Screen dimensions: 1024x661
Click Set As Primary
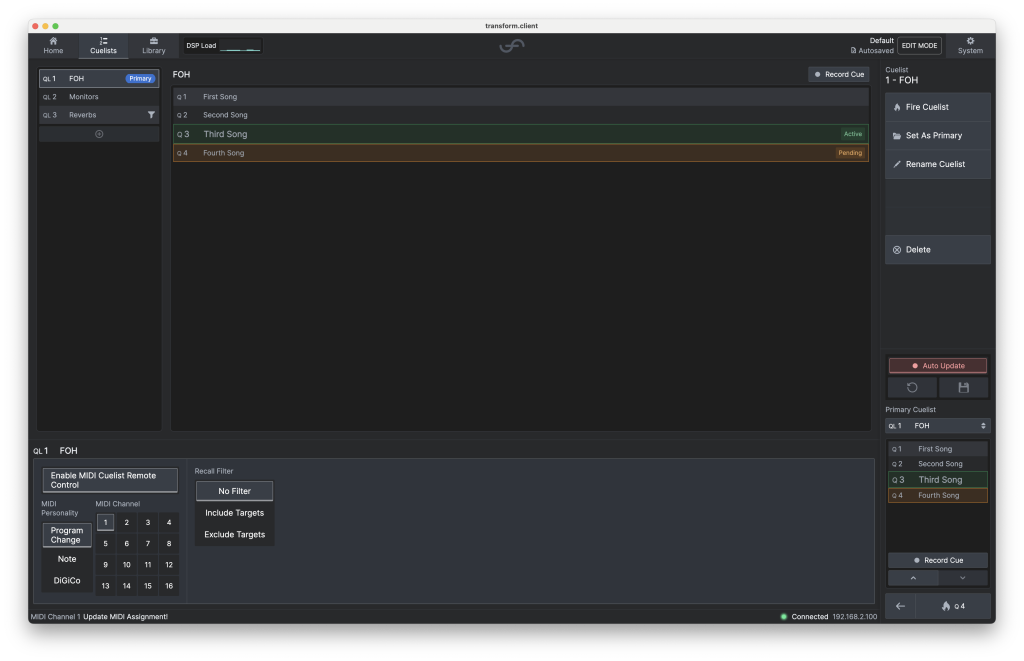click(937, 136)
